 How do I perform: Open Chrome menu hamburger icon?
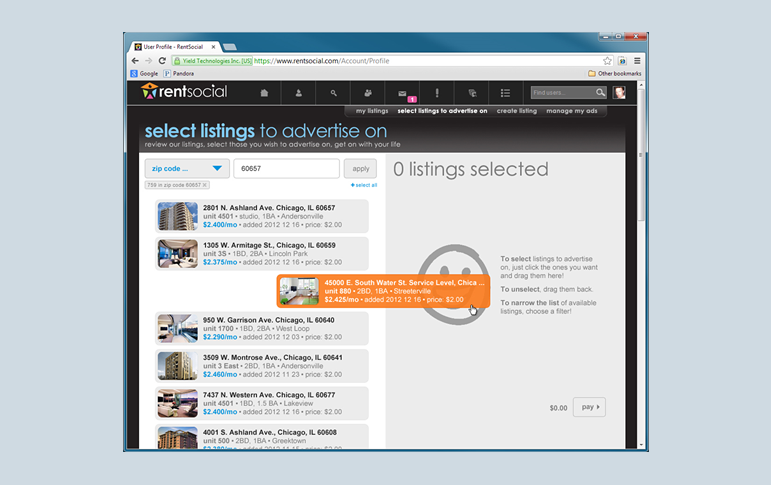[637, 60]
